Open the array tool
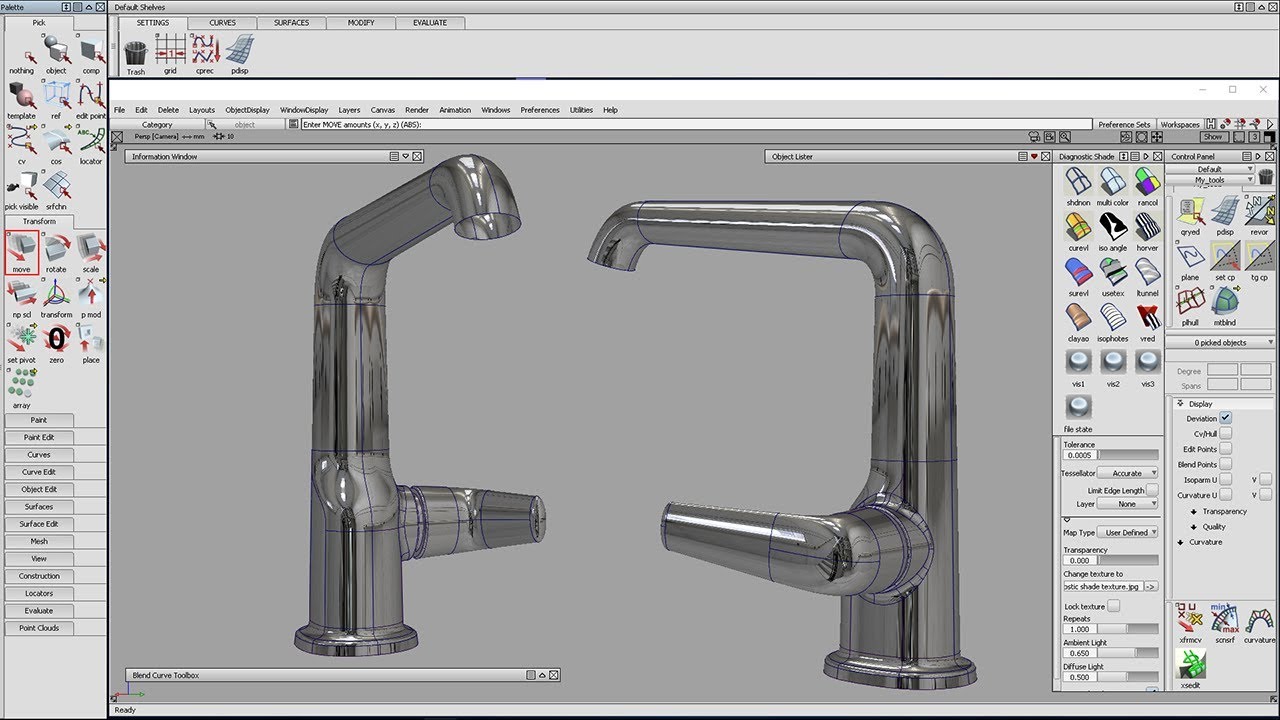The image size is (1280, 720). 21,388
